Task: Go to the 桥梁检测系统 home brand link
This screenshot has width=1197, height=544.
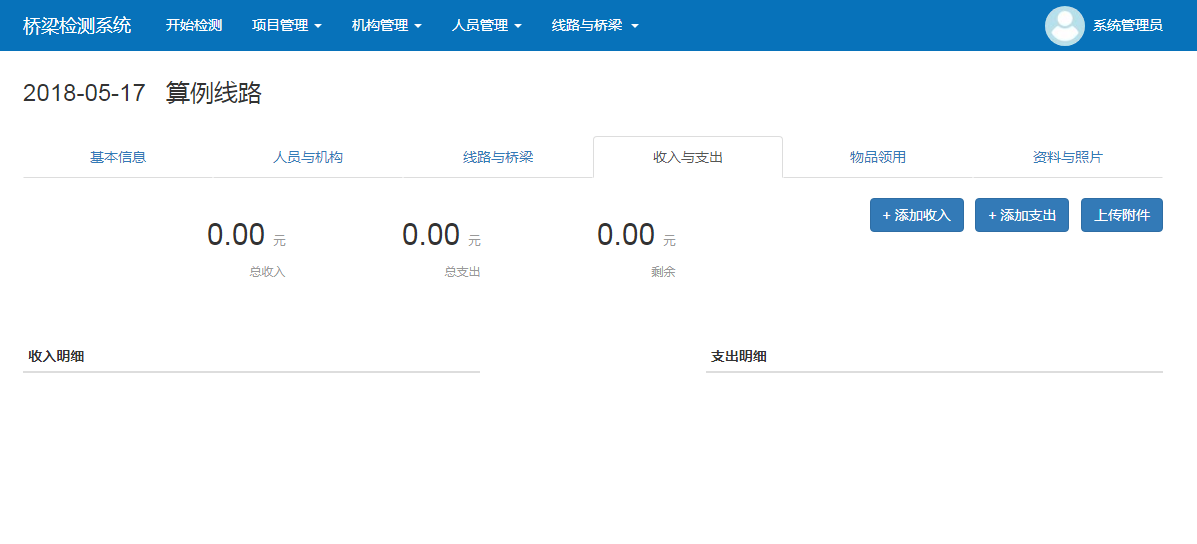Action: [77, 26]
